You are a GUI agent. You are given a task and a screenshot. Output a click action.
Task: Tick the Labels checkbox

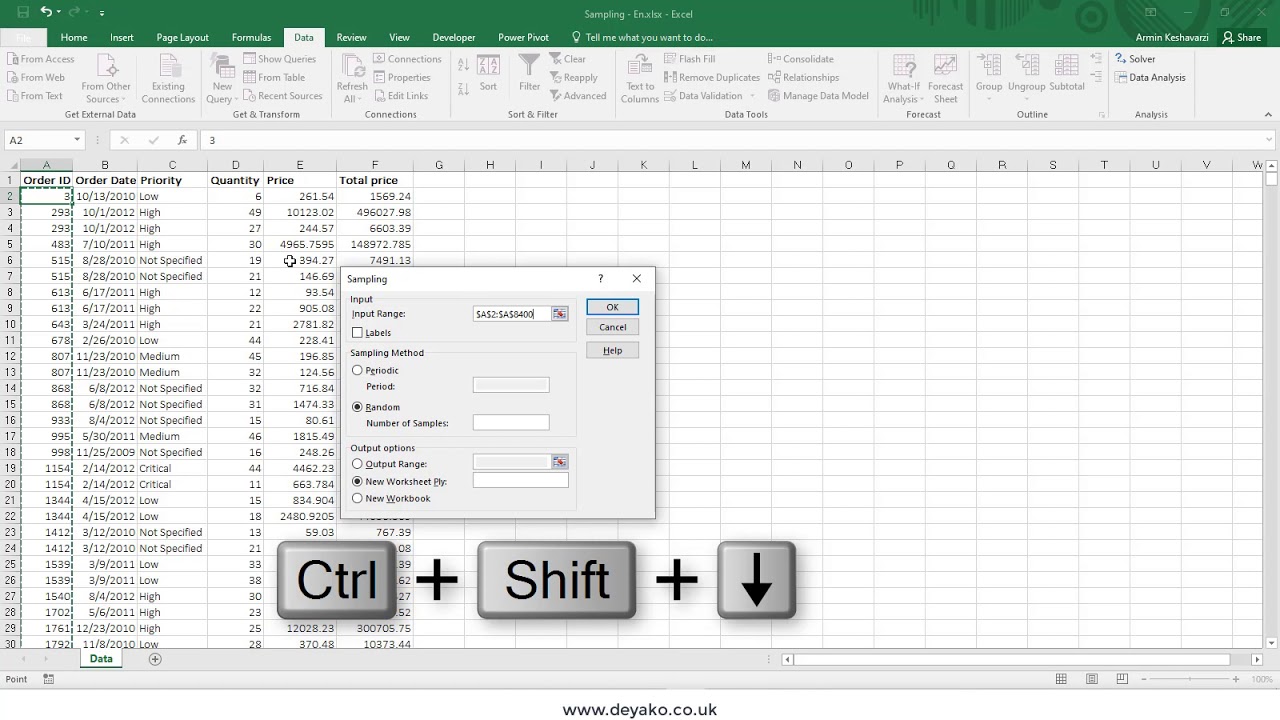[x=357, y=333]
